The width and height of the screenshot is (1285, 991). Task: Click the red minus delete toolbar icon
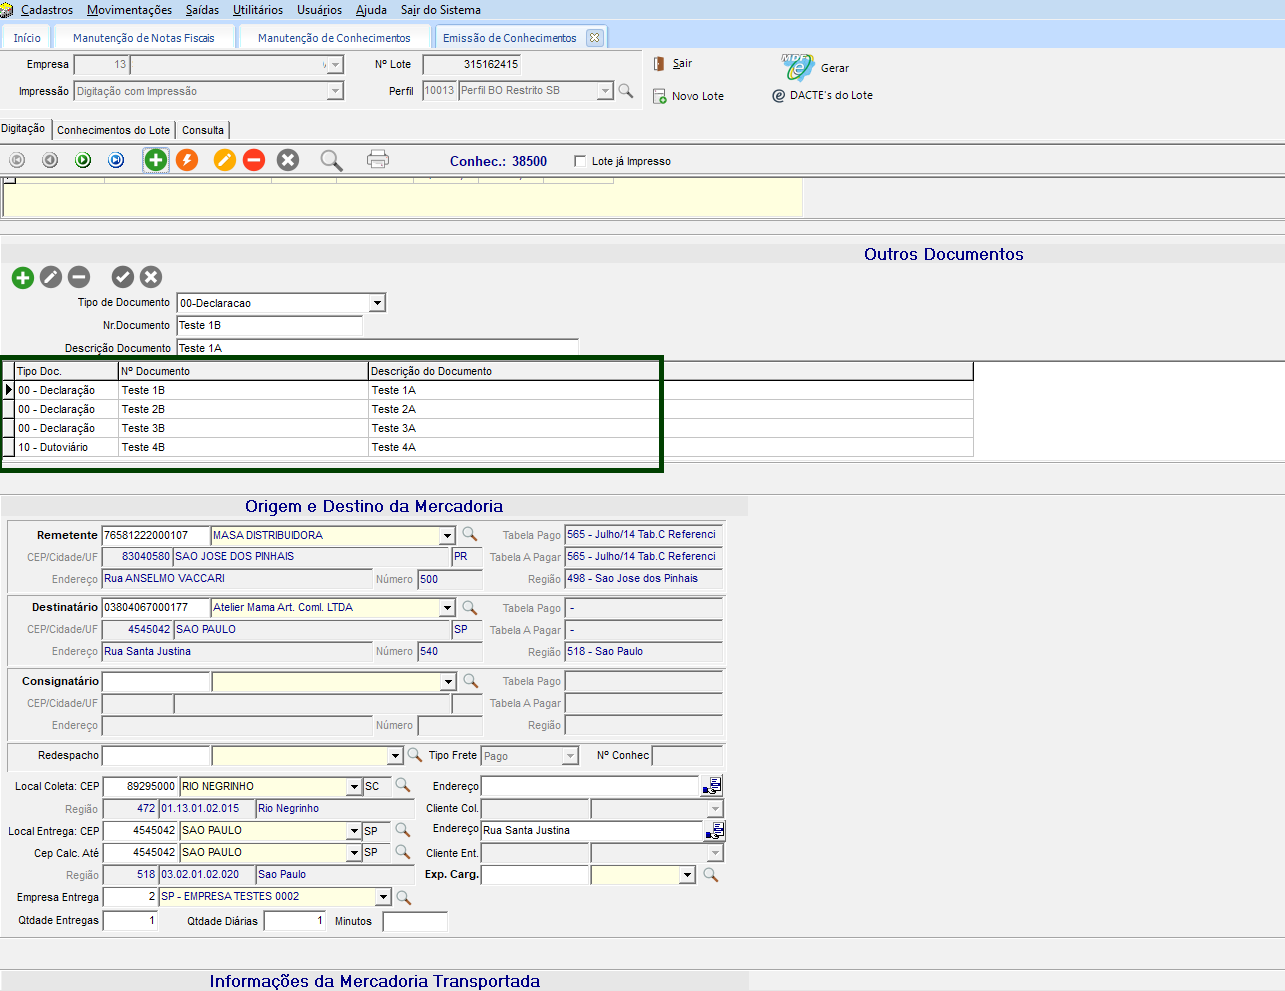coord(254,160)
